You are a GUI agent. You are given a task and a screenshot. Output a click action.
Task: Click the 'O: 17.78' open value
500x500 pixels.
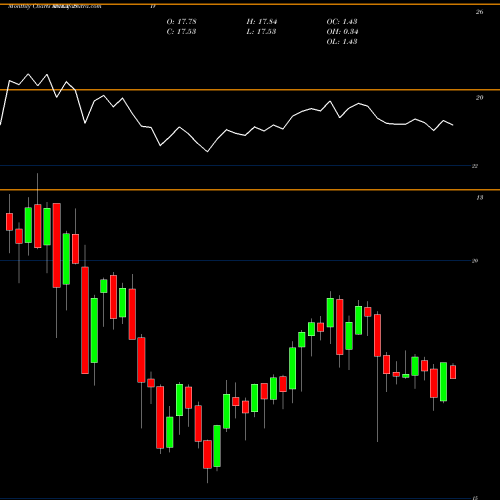[x=181, y=22]
